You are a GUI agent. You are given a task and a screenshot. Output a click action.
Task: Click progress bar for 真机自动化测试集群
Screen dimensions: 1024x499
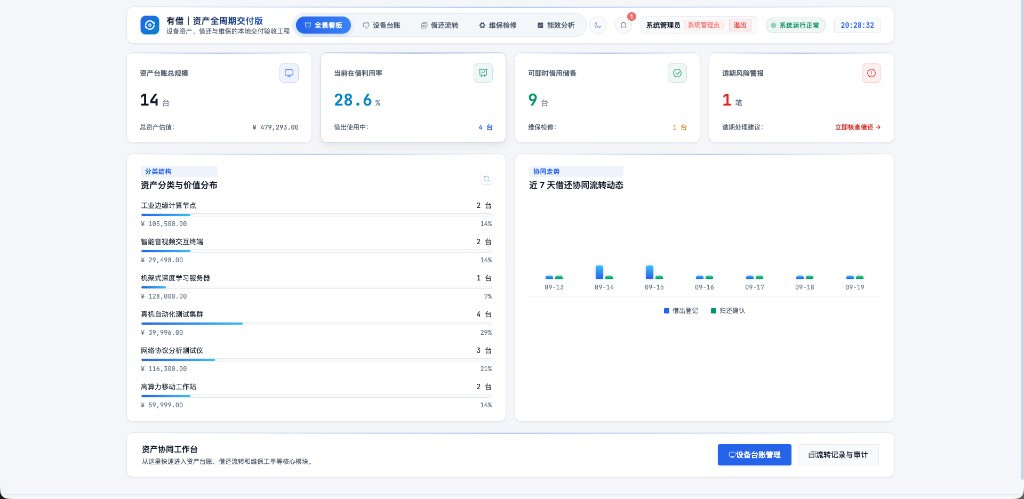tap(316, 323)
